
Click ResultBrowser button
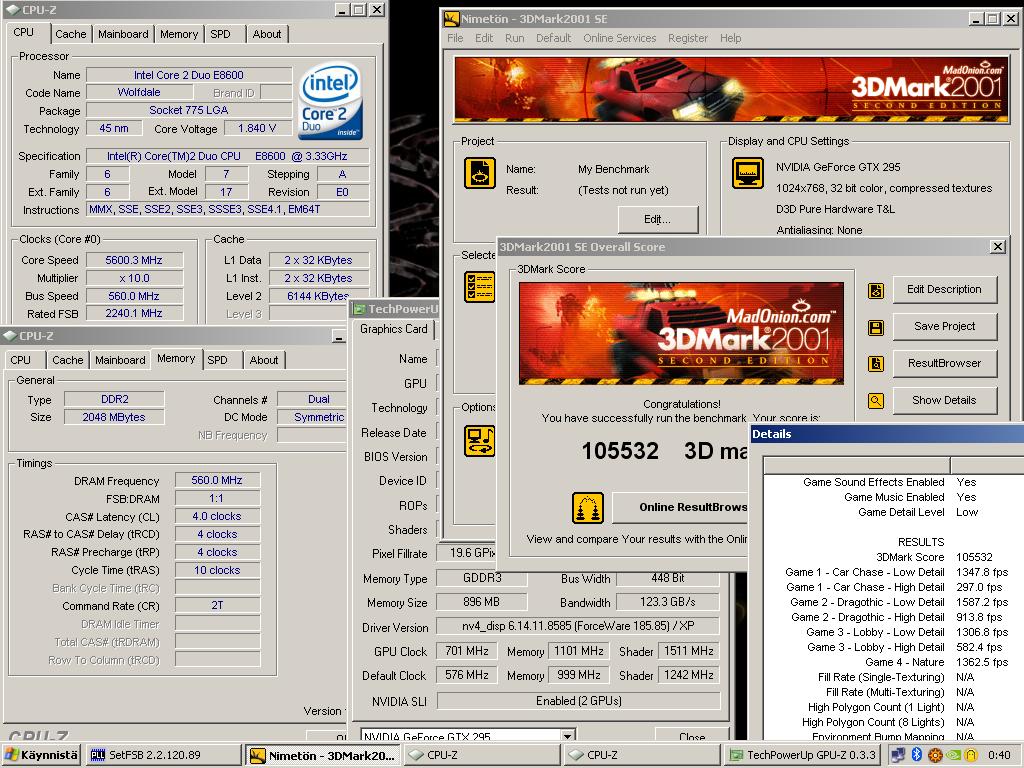pos(944,363)
